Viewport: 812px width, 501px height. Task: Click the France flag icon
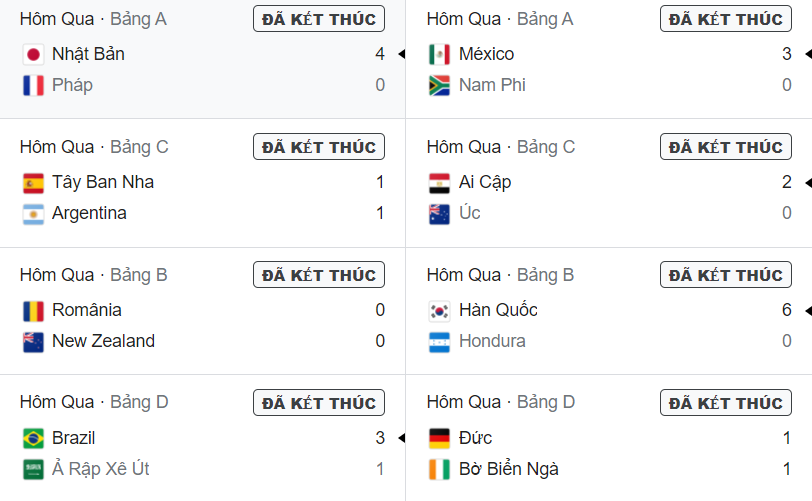coord(33,85)
